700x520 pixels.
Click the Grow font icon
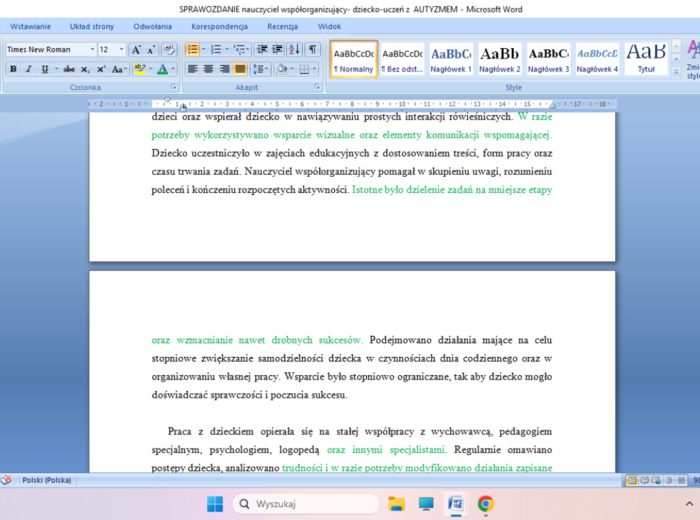click(x=136, y=49)
